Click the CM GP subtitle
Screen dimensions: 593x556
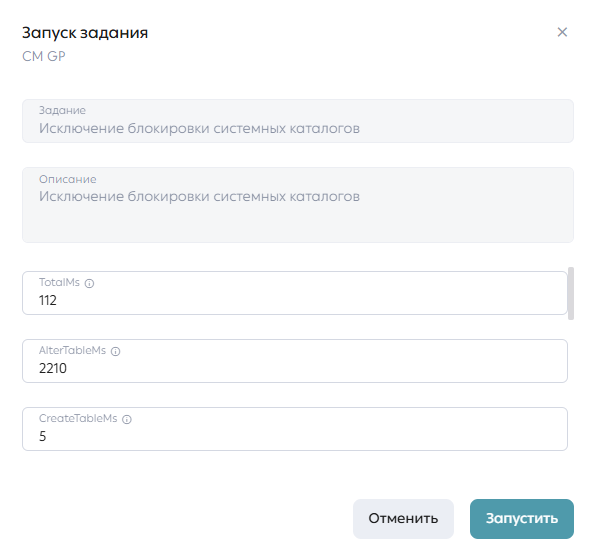pyautogui.click(x=44, y=56)
